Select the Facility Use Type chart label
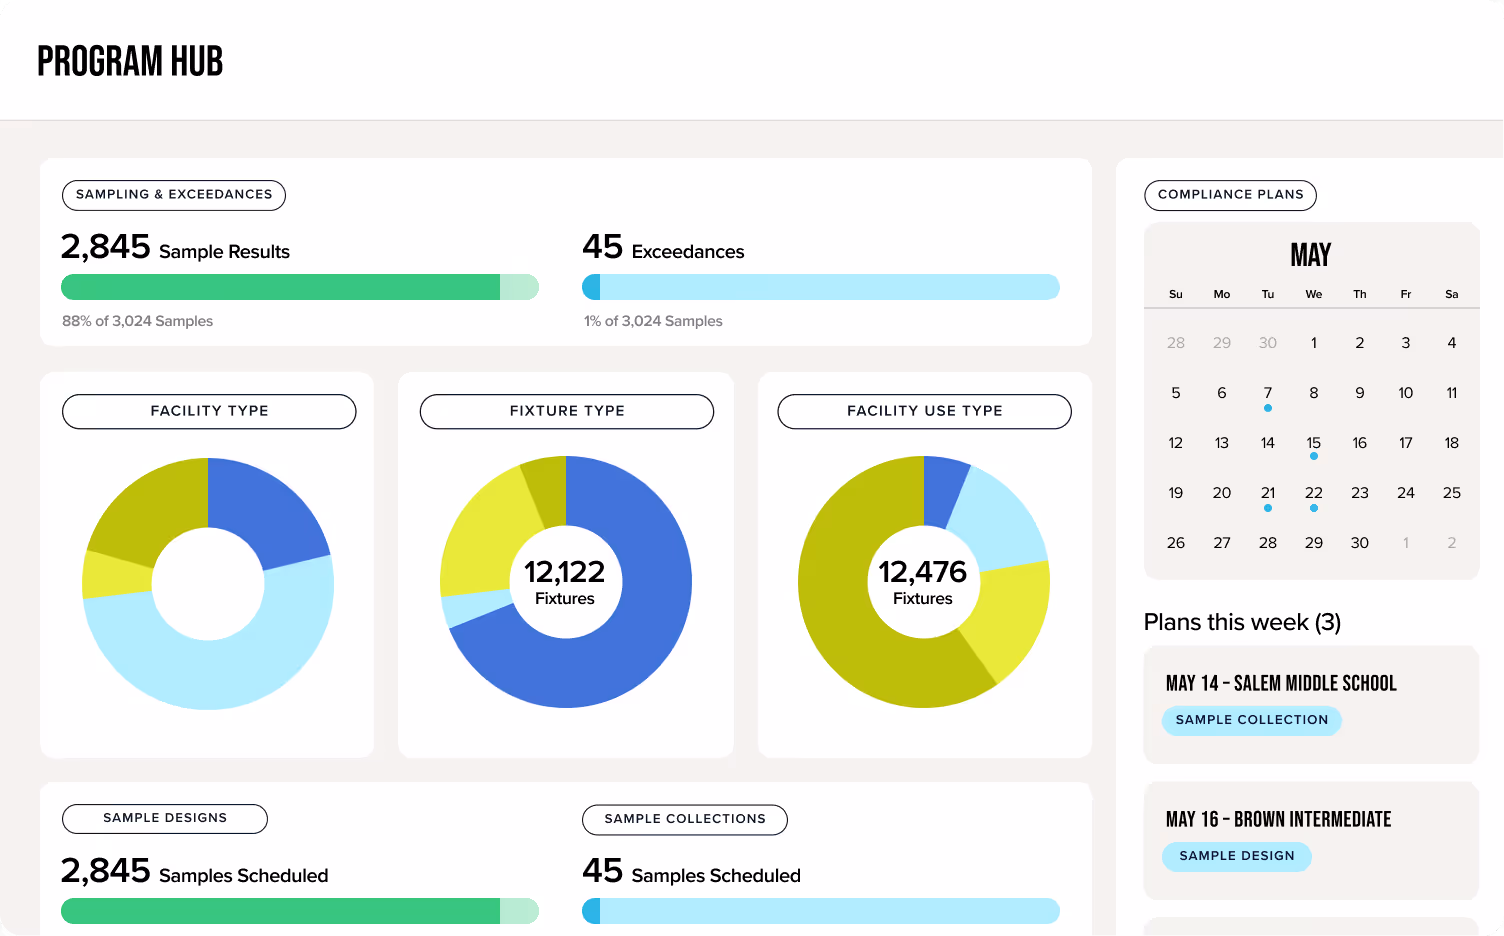Image resolution: width=1504 pixels, height=936 pixels. pos(923,411)
